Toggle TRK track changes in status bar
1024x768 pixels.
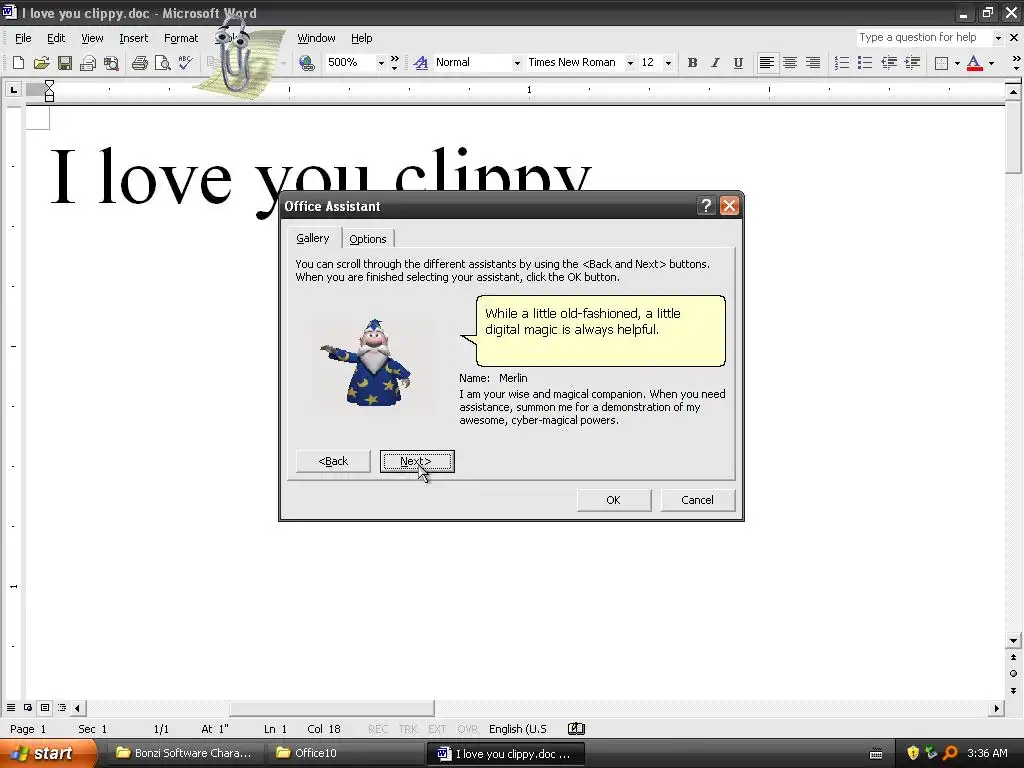pyautogui.click(x=408, y=729)
